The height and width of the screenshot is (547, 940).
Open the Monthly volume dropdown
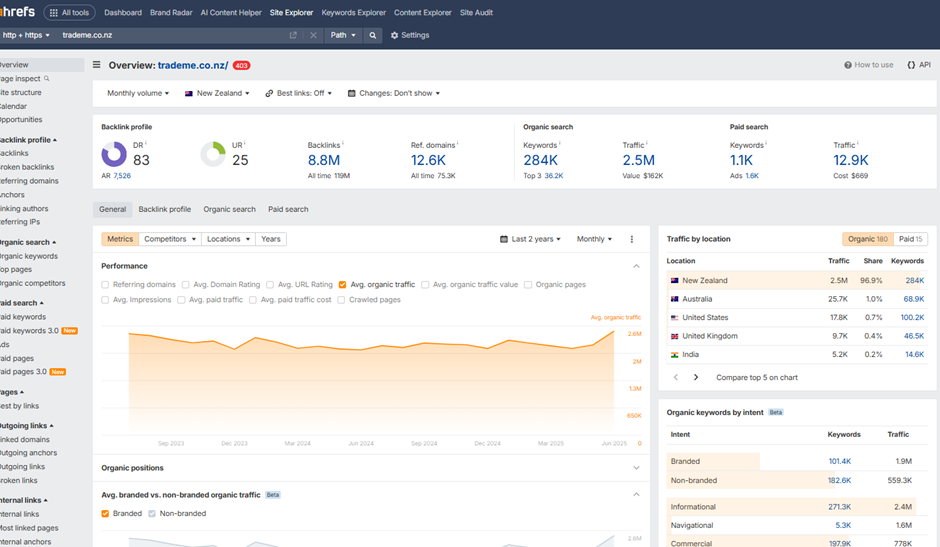tap(138, 94)
